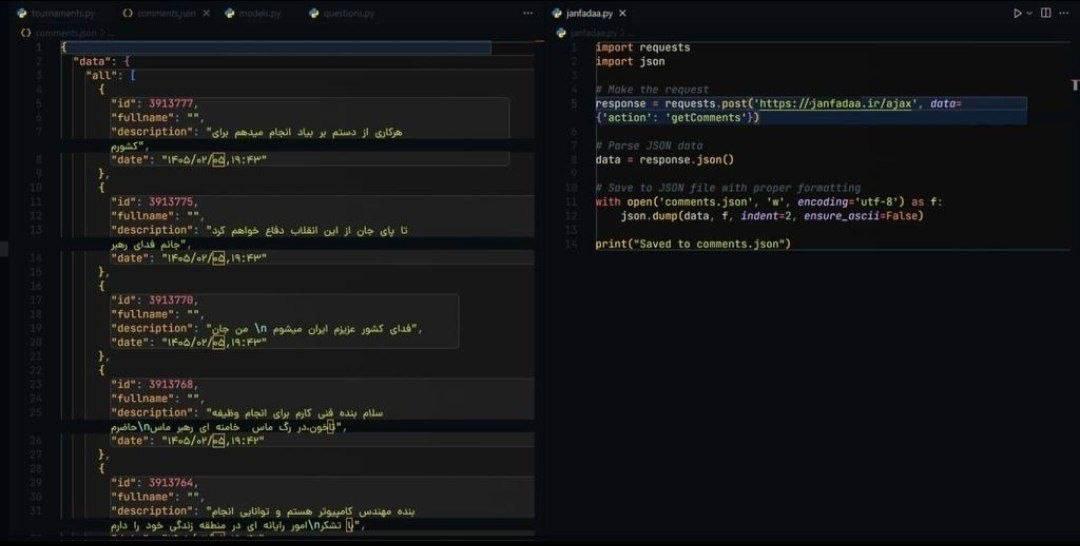Click the "data": { key line

pos(101,61)
